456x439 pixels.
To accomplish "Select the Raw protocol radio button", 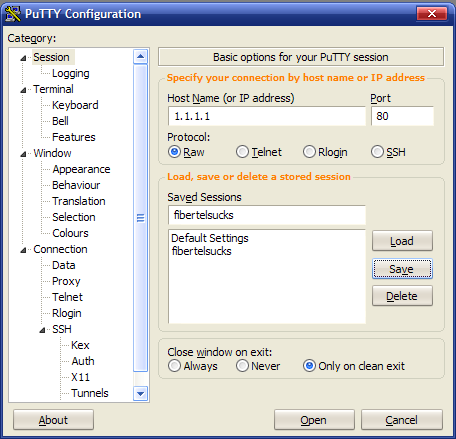I will 174,152.
